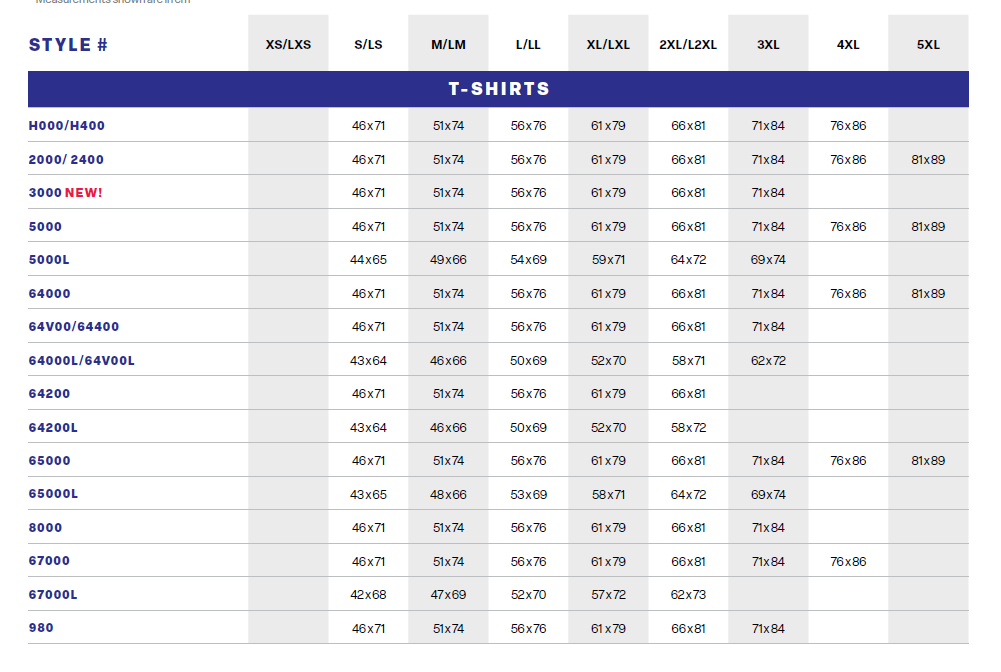Select the 2XL/L2XL column header
The height and width of the screenshot is (672, 1001).
[688, 45]
